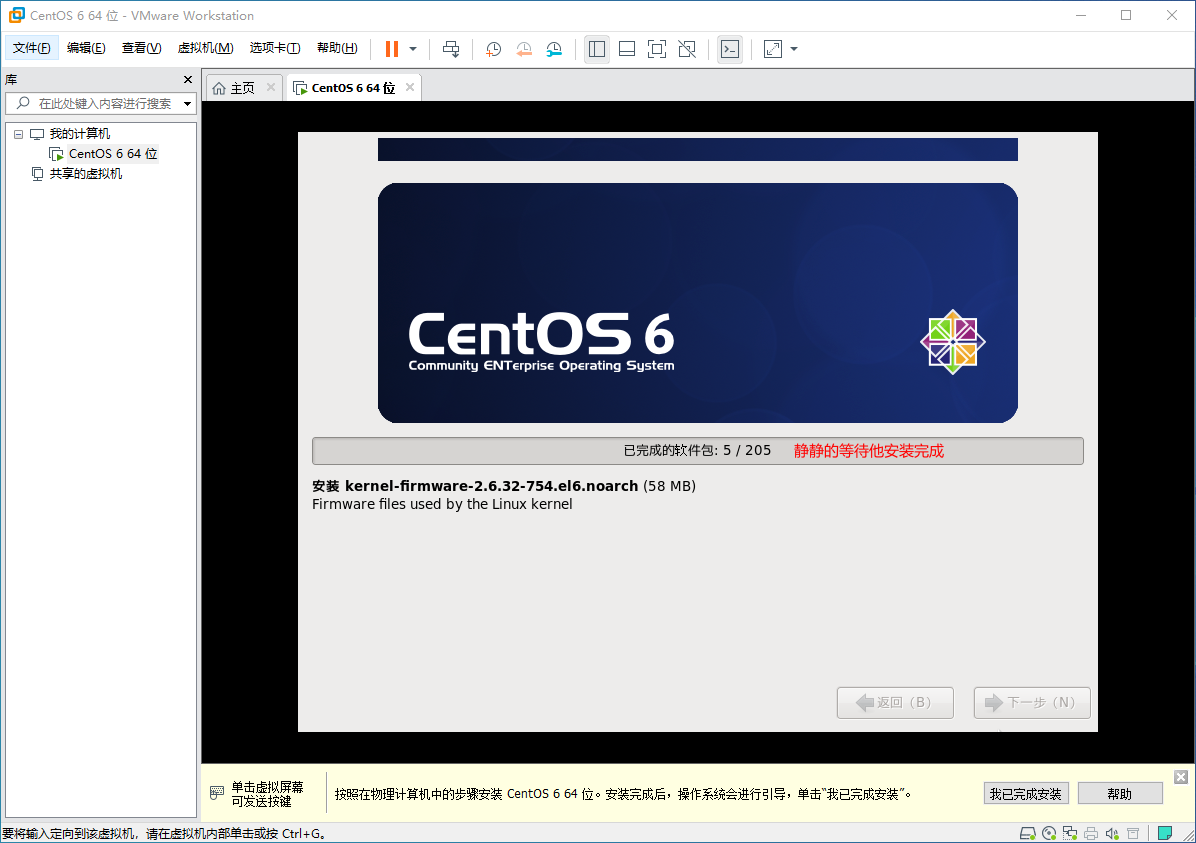Click the home icon on 主页 tab
The height and width of the screenshot is (843, 1196).
[x=219, y=88]
